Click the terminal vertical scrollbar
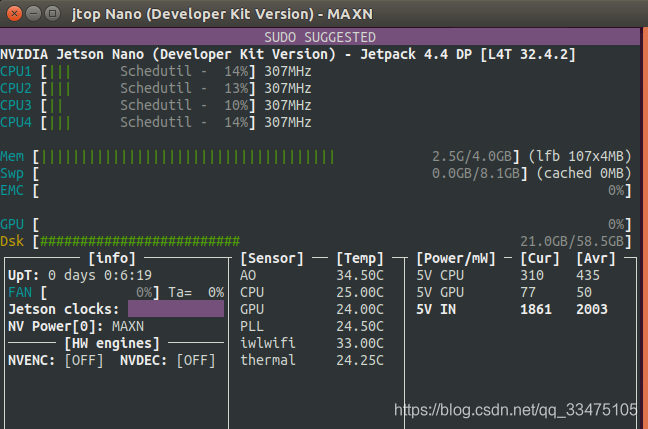 pos(644,229)
